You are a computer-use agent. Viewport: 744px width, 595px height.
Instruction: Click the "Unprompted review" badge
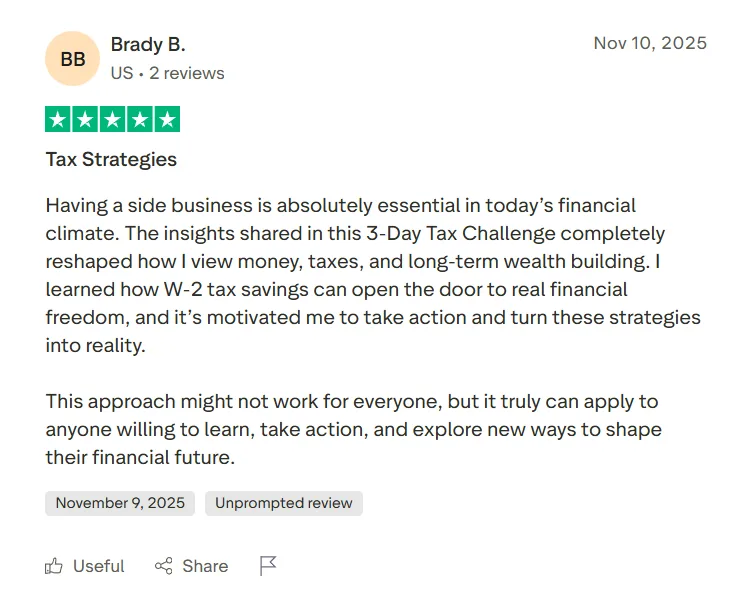click(284, 503)
